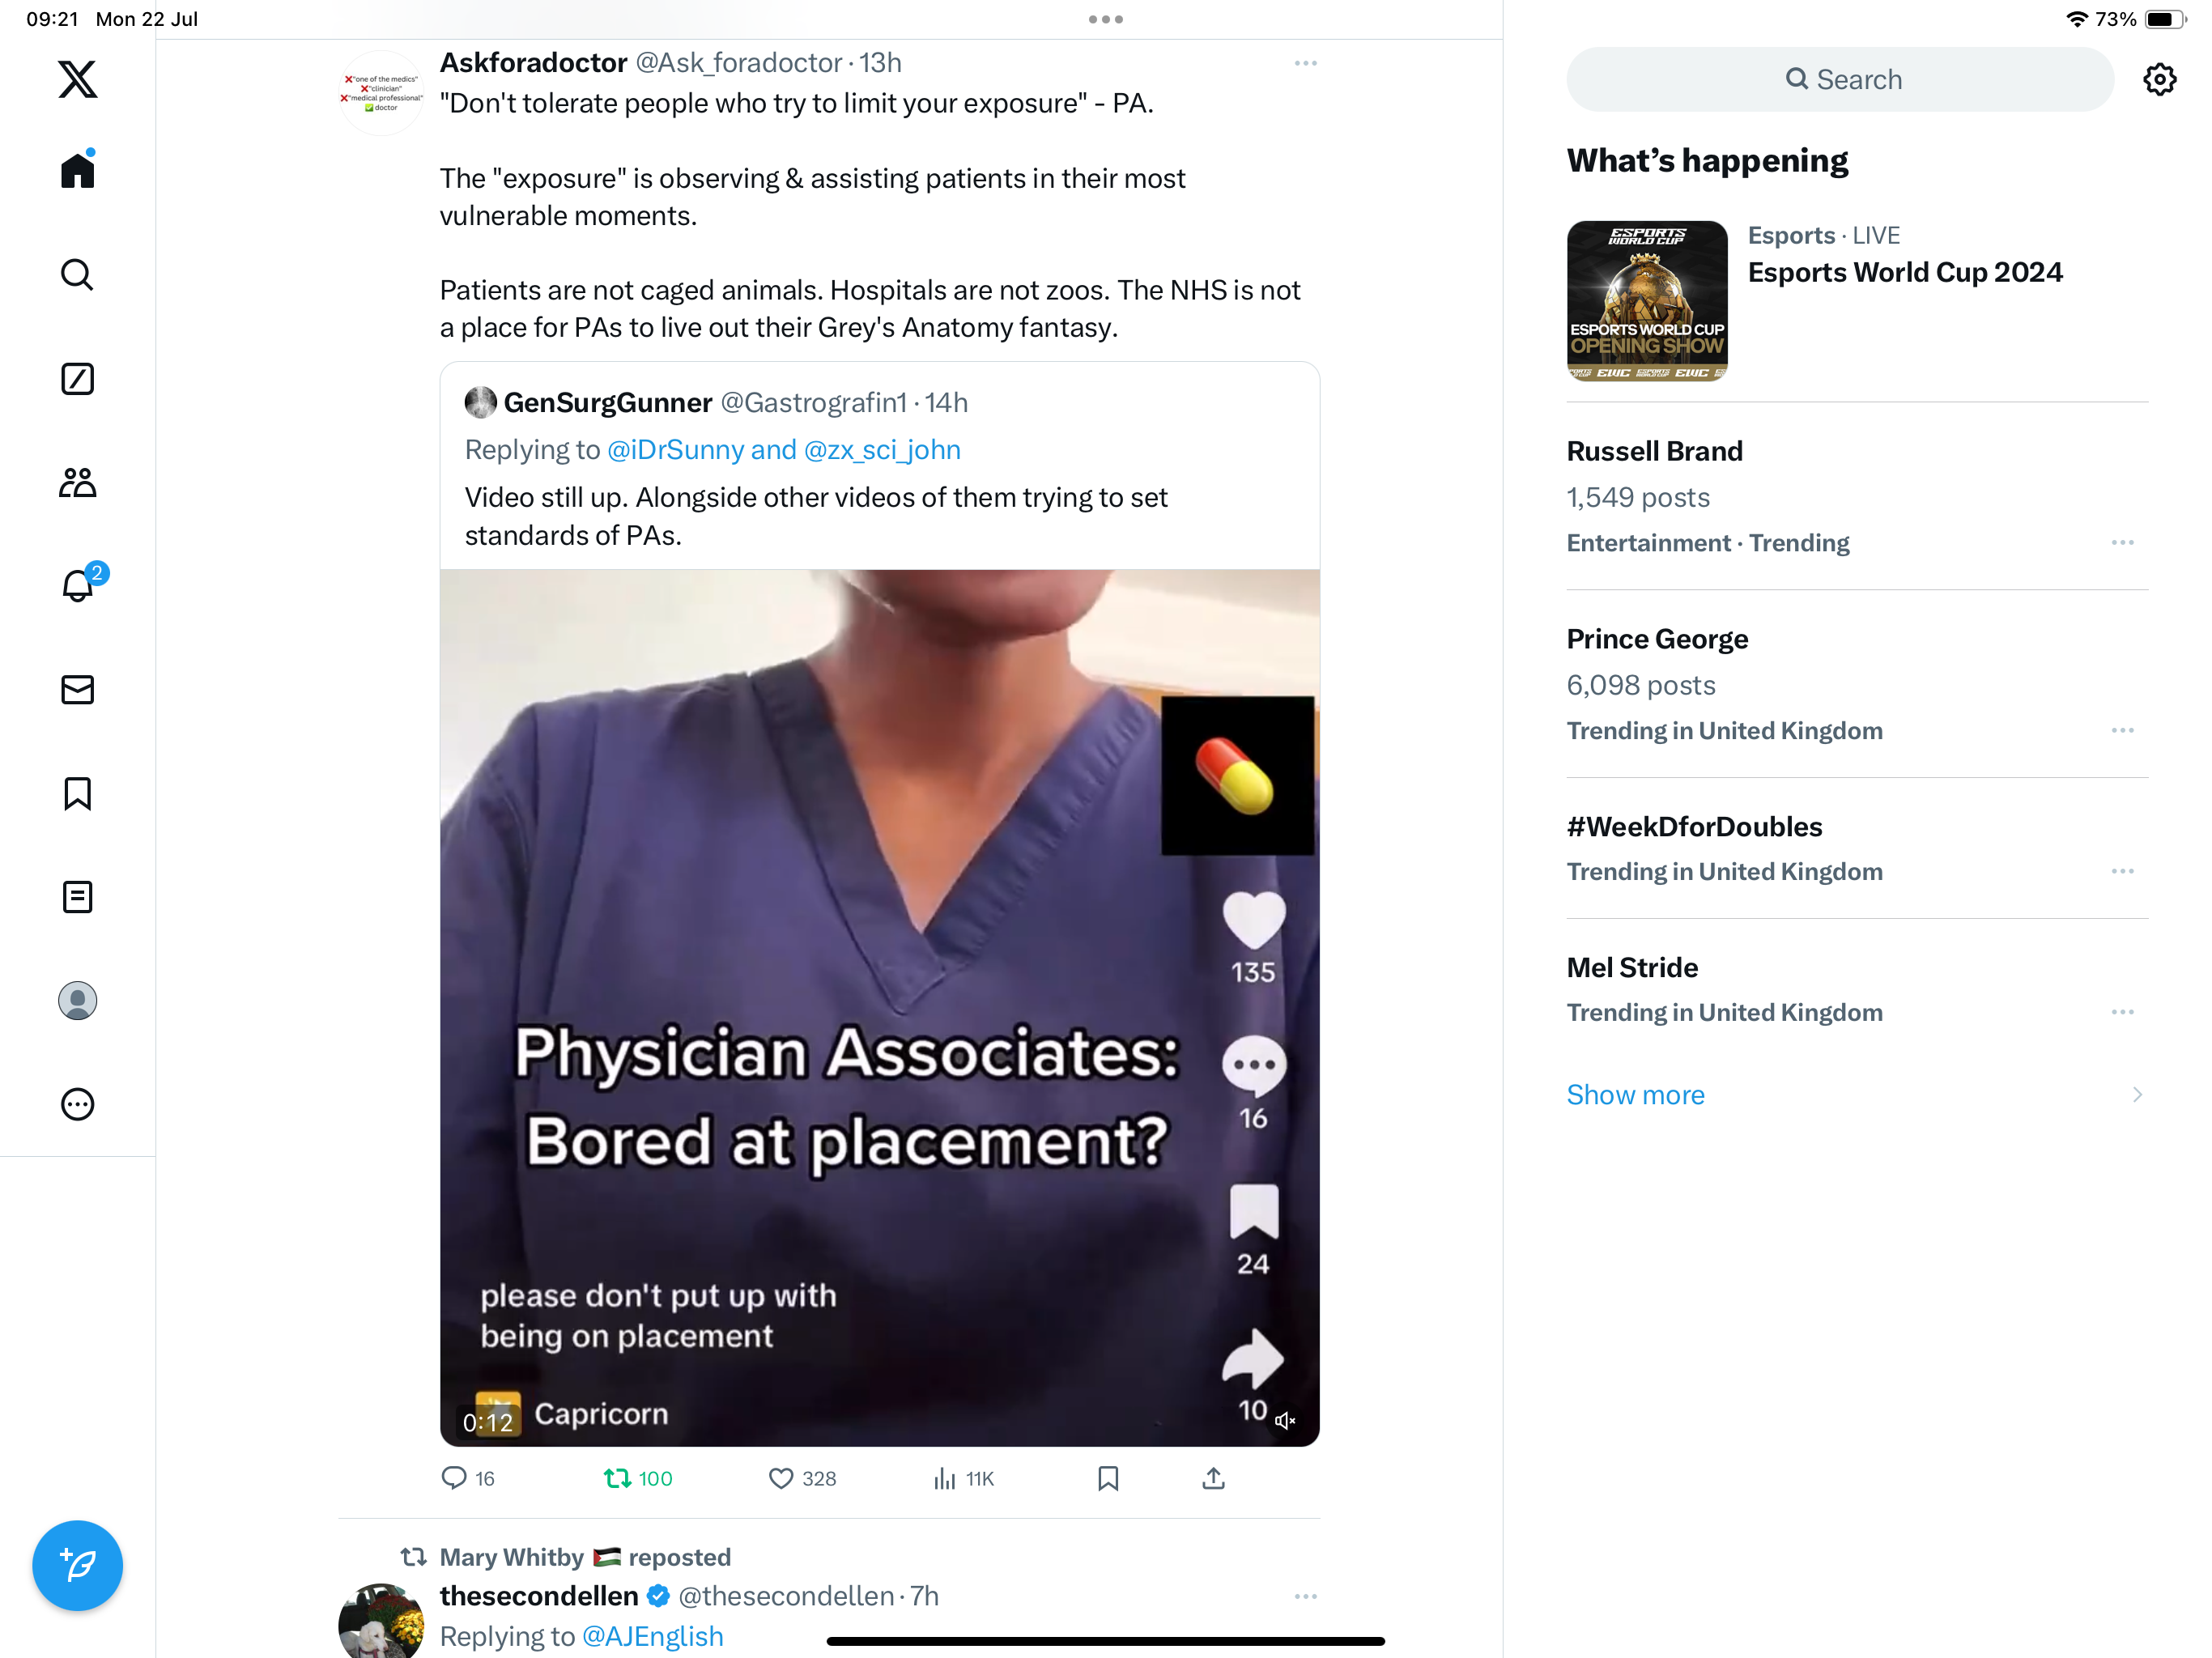Open More menu in left sidebar
Viewport: 2212px width, 1658px height.
pos(77,1104)
